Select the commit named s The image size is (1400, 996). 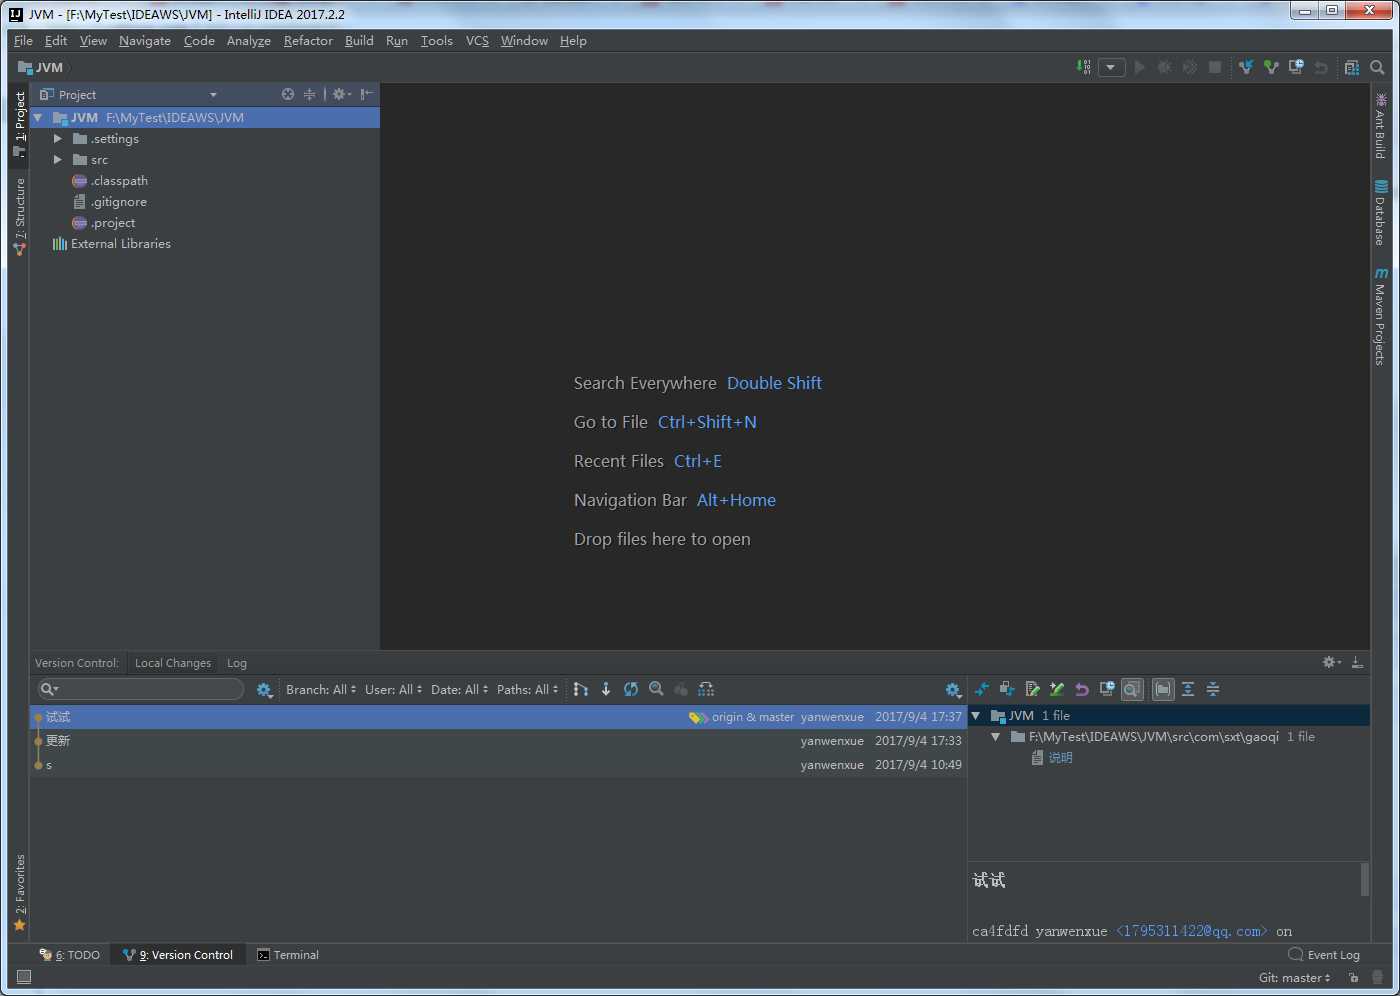[x=498, y=765]
